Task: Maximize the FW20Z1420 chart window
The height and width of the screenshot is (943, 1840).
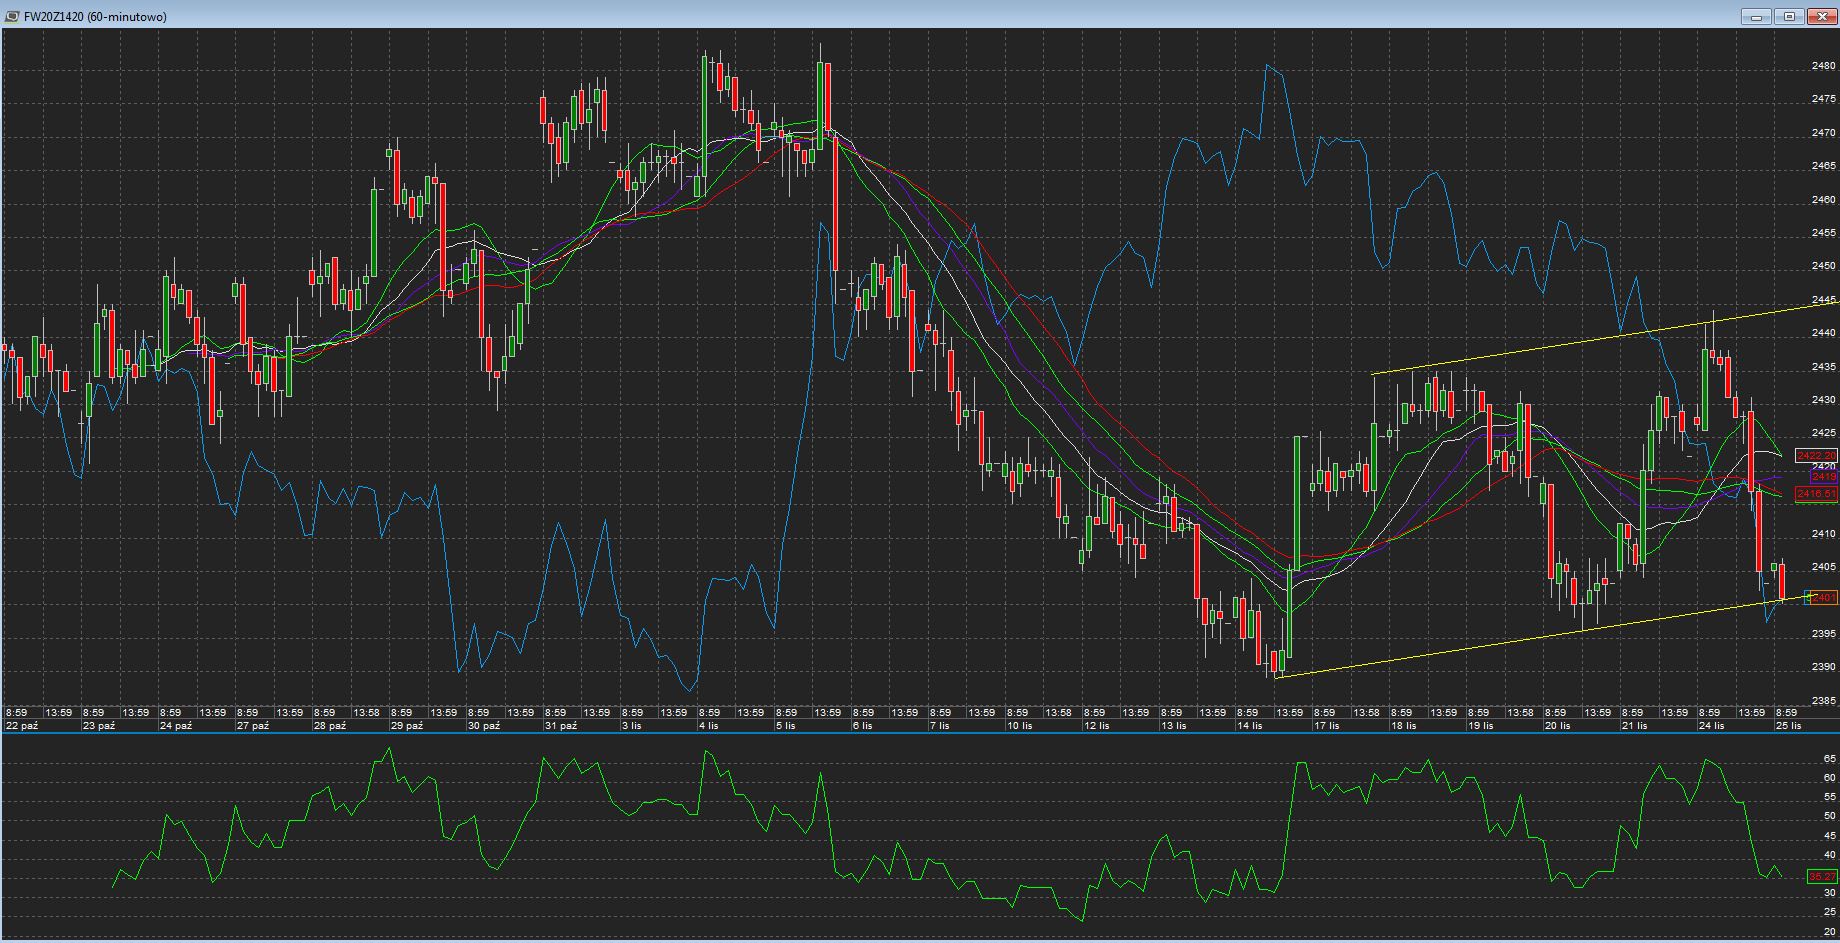Action: click(1789, 16)
